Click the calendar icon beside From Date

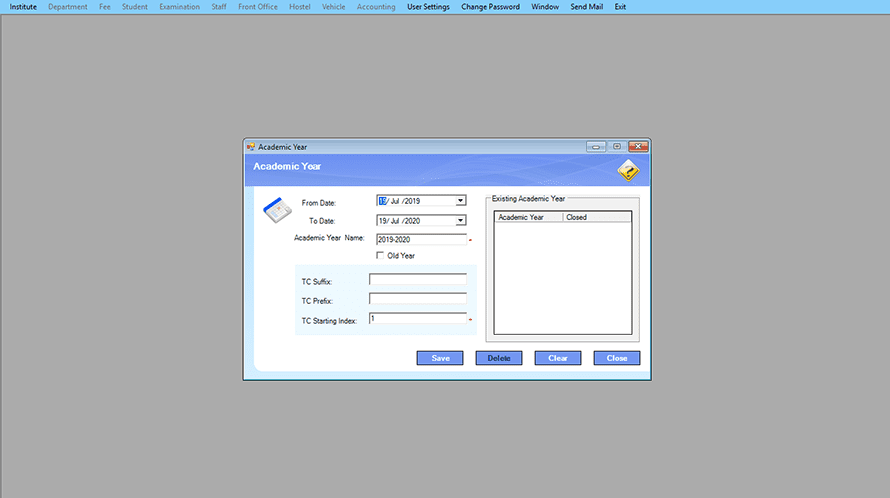277,210
